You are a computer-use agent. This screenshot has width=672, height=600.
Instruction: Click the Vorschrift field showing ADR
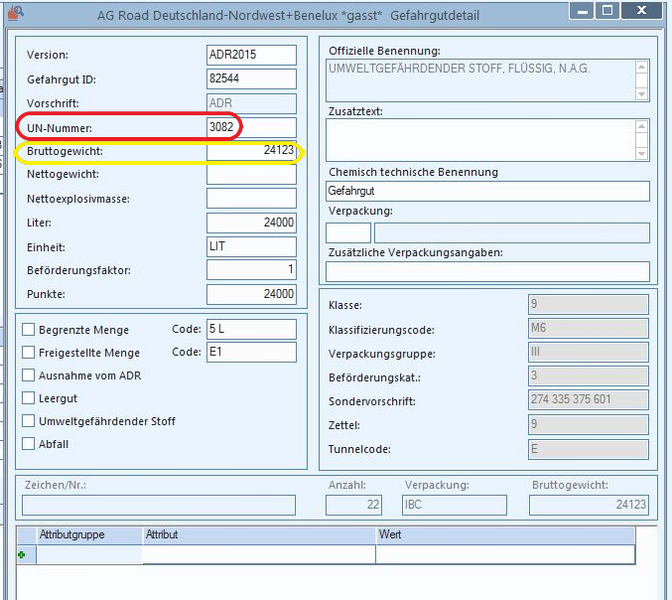(x=252, y=103)
